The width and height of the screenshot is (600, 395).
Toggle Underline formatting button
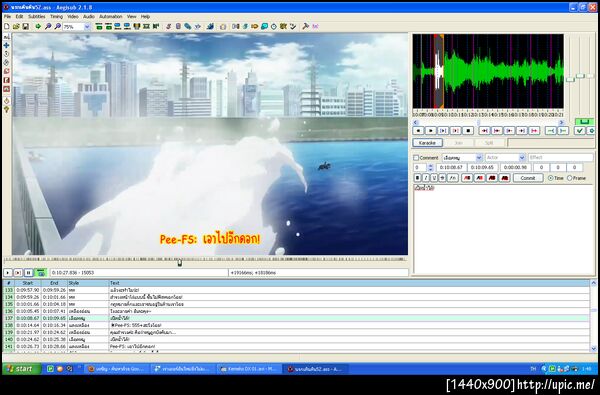pyautogui.click(x=434, y=178)
